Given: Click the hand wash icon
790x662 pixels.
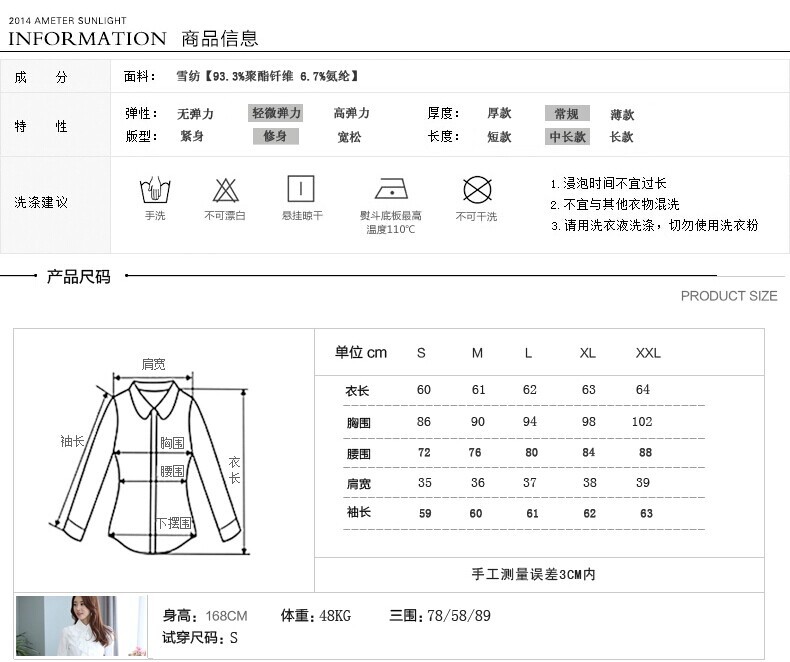Looking at the screenshot, I should tap(155, 189).
